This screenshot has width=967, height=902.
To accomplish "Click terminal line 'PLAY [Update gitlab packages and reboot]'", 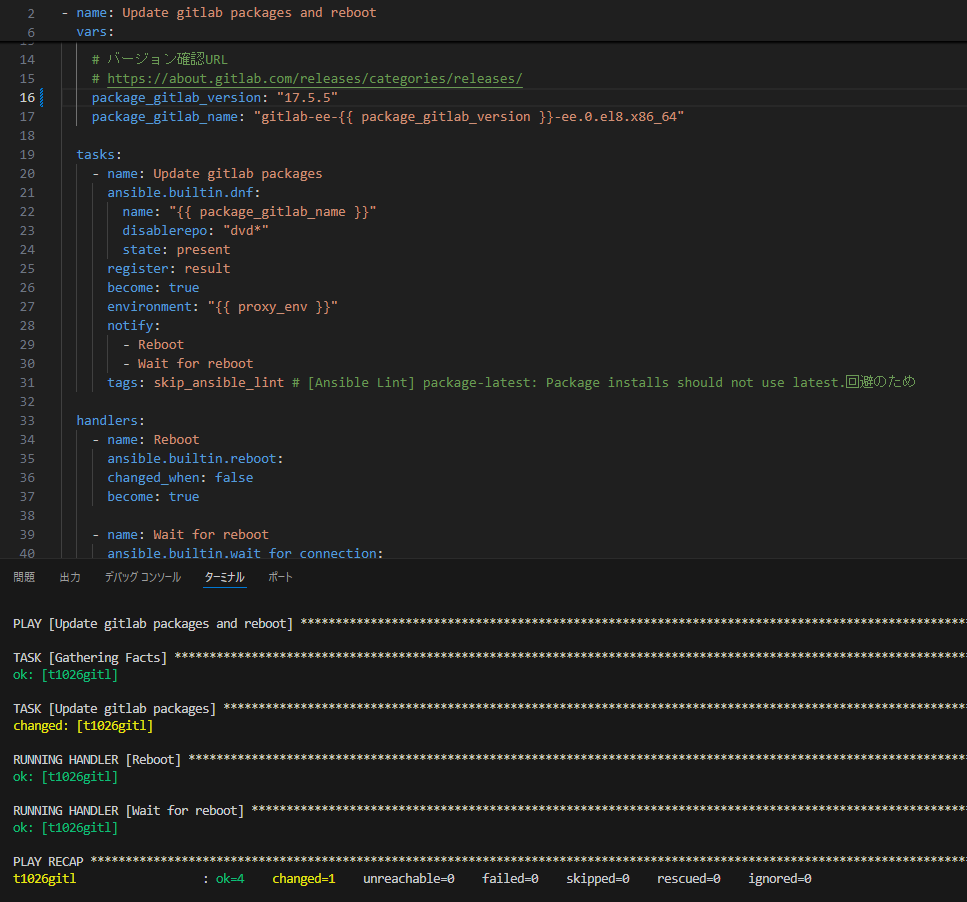I will [x=153, y=623].
